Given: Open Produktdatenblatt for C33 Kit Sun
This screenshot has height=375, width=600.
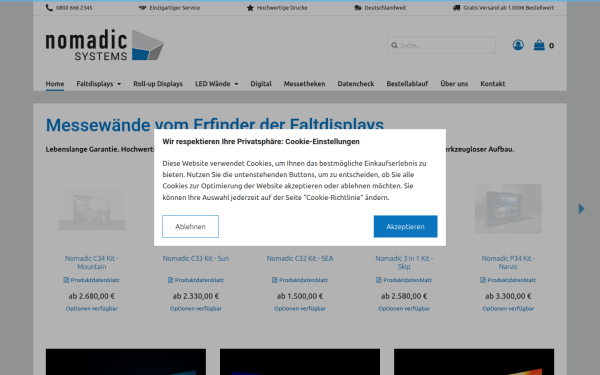Looking at the screenshot, I should [196, 280].
